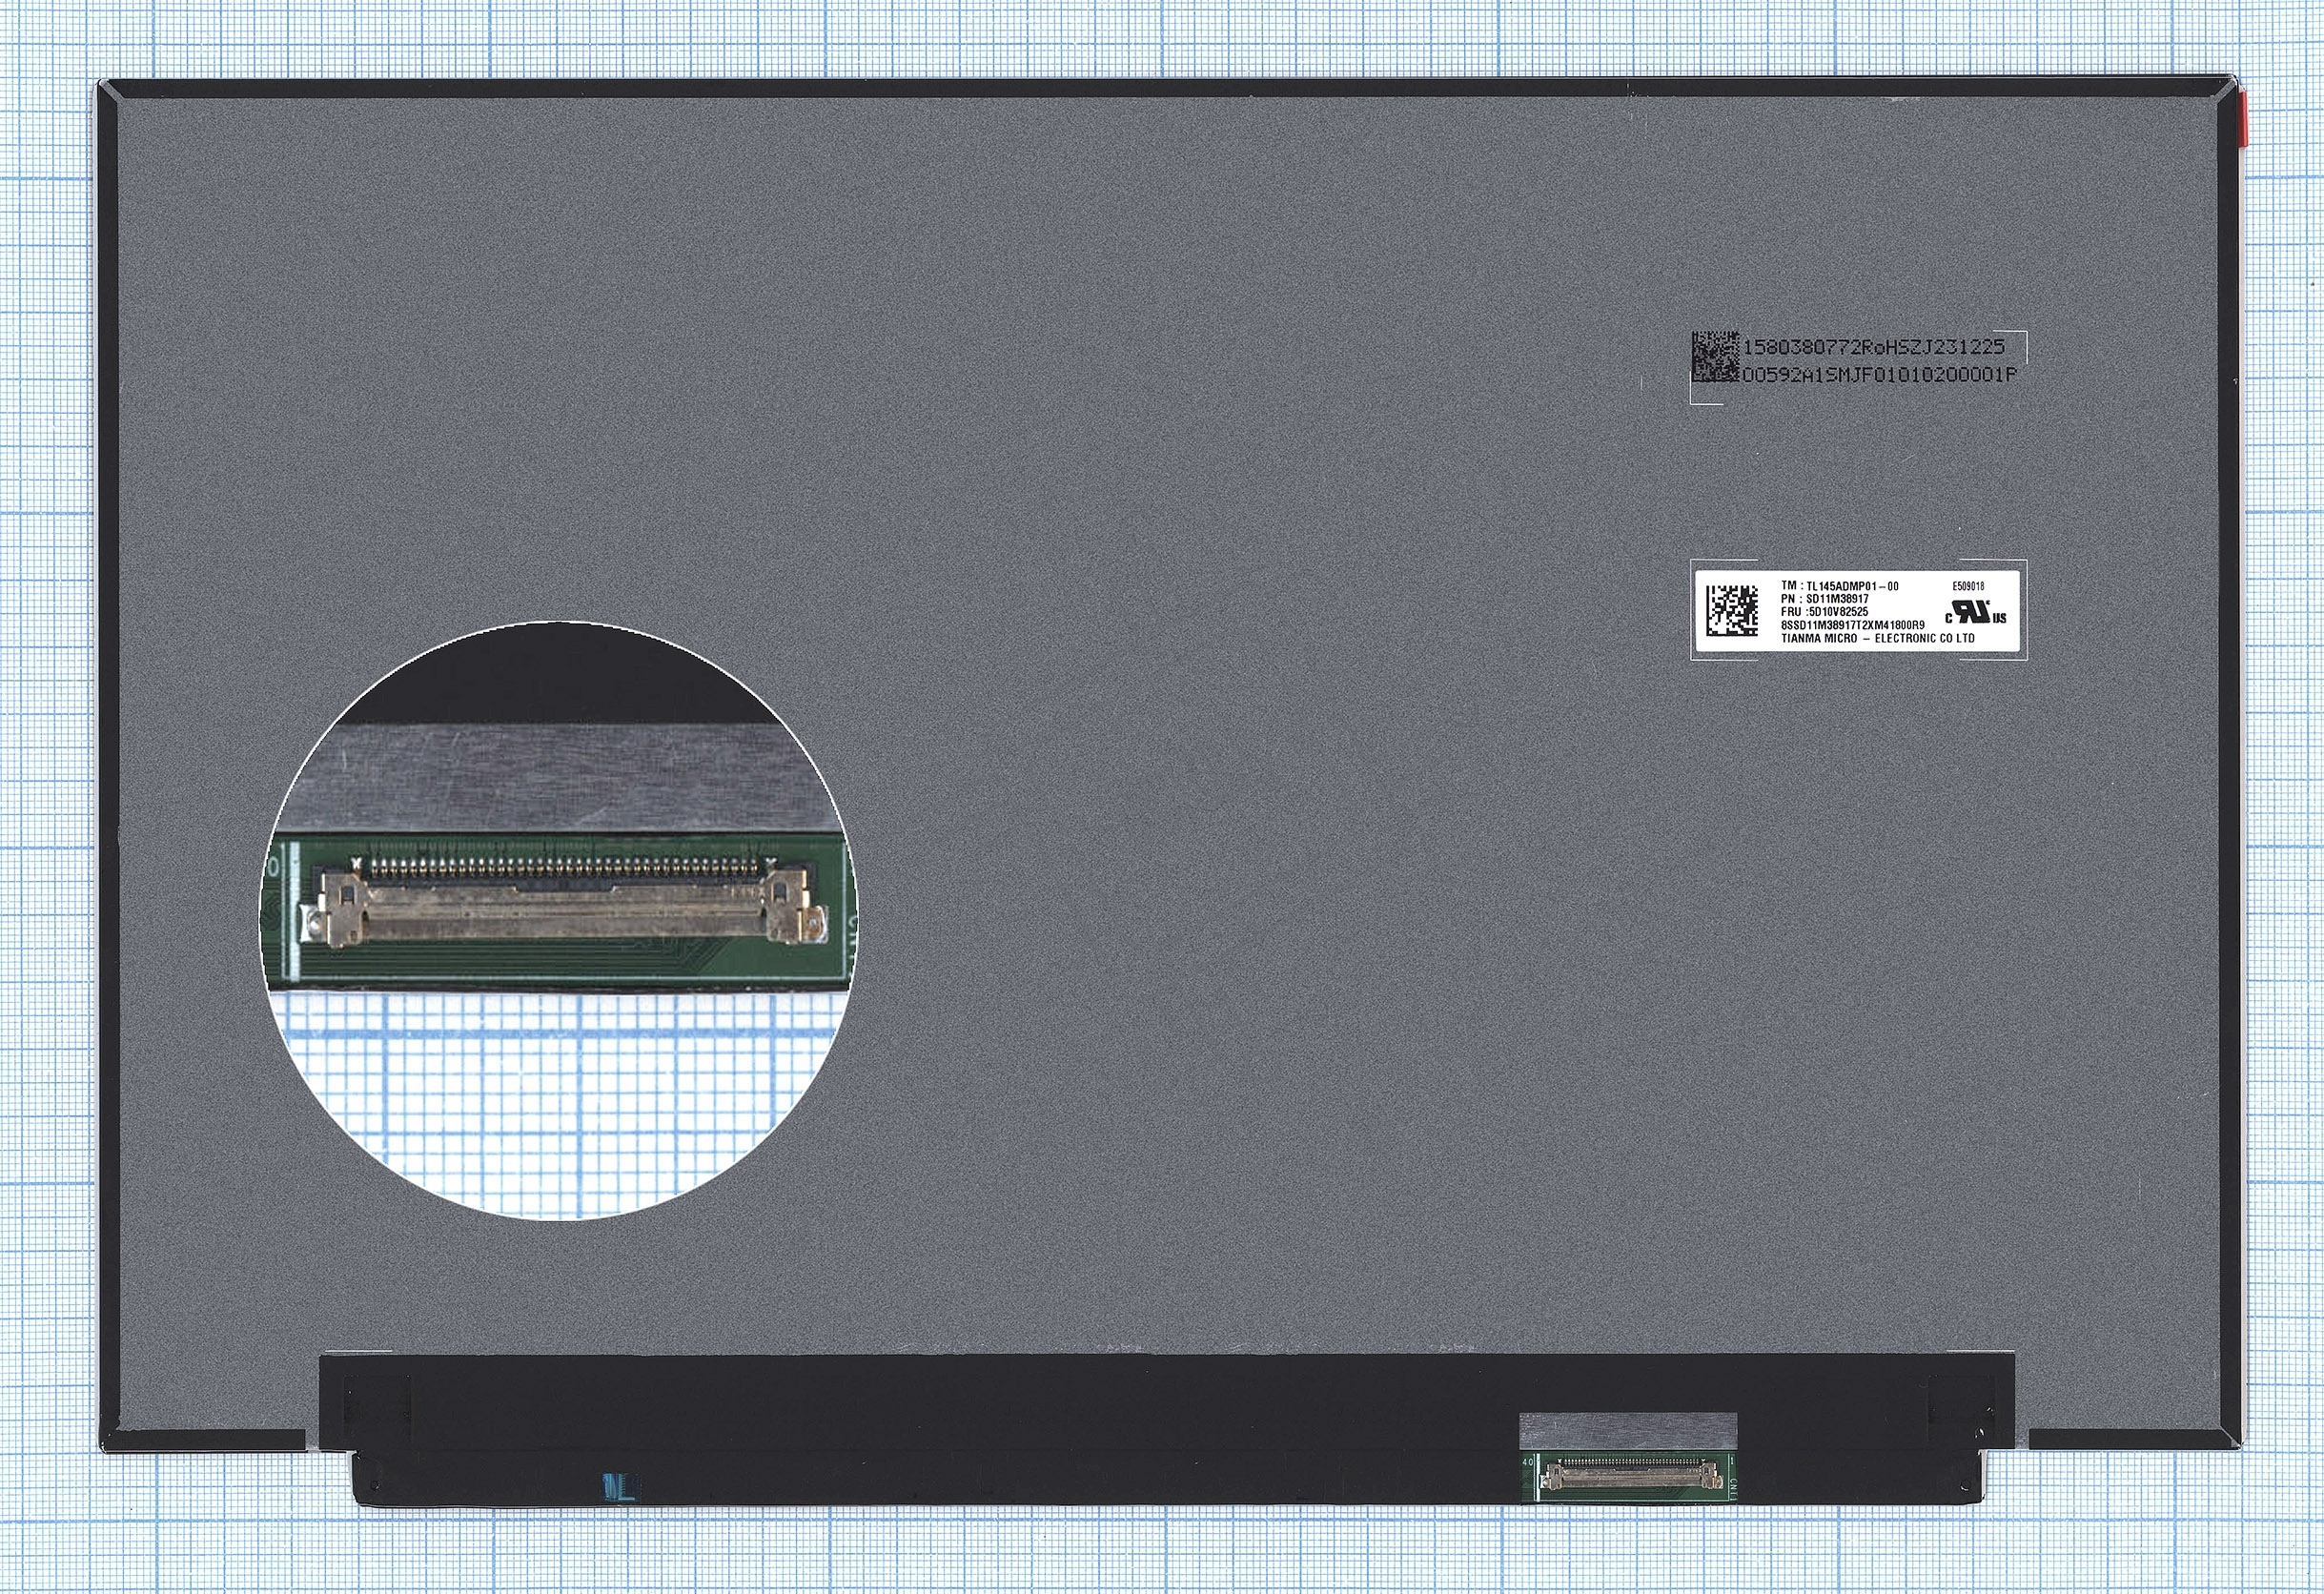Click the data matrix code on the white label
This screenshot has height=1594, width=2324.
[1732, 610]
